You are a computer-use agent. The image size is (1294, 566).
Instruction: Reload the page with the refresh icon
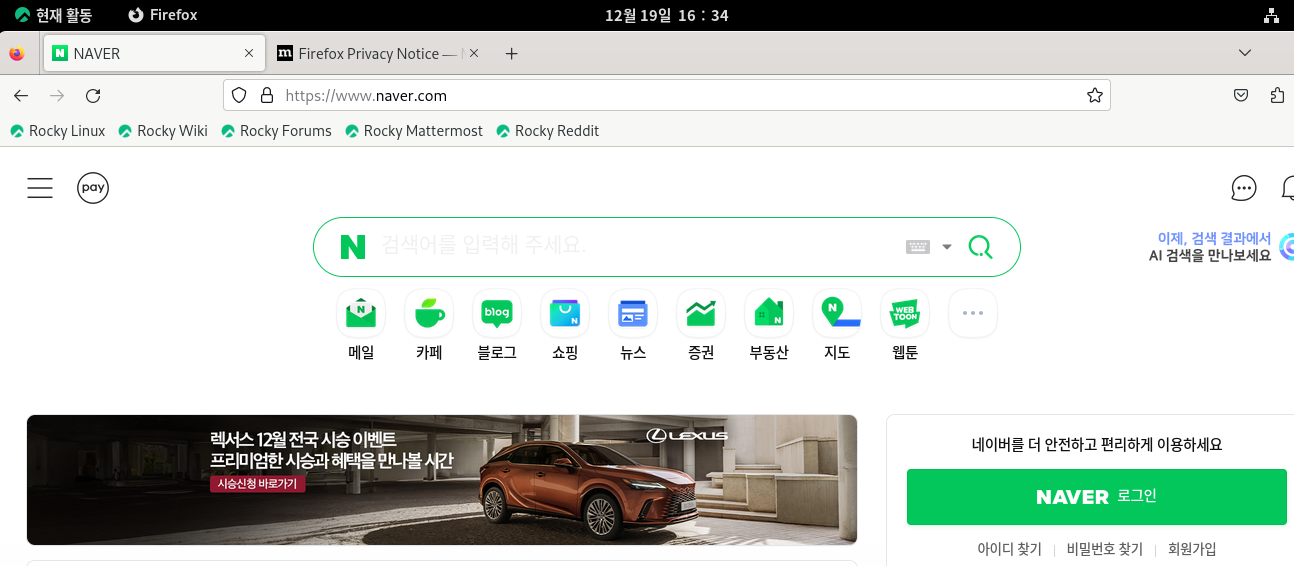coord(93,96)
